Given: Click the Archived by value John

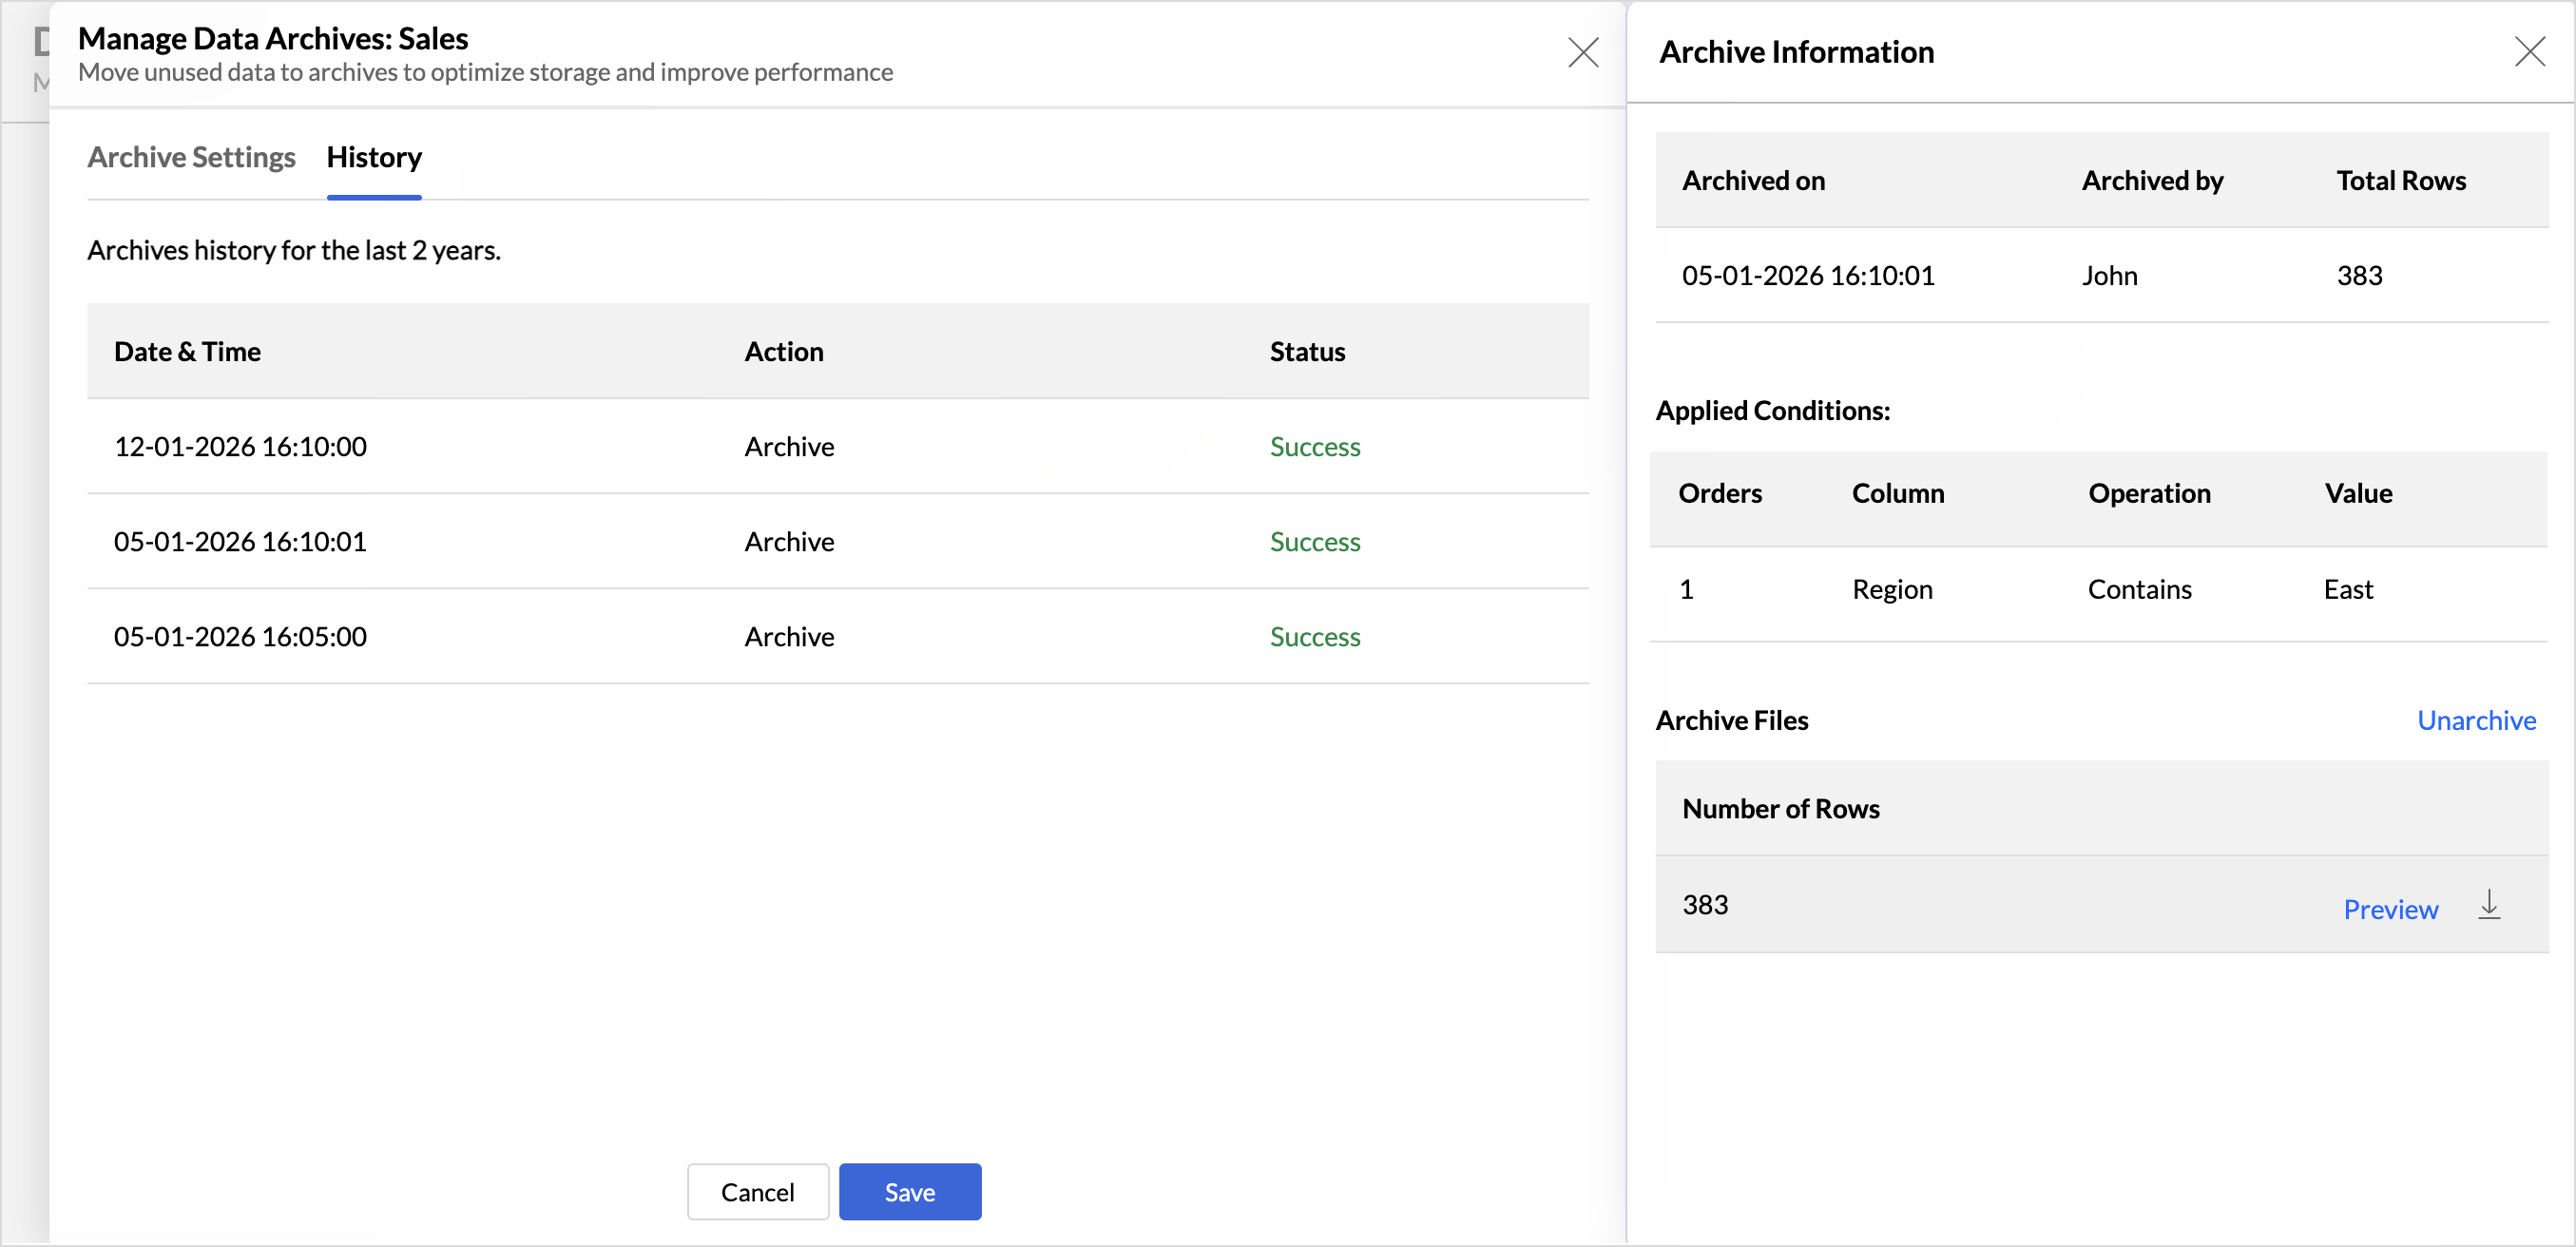Looking at the screenshot, I should pyautogui.click(x=2109, y=275).
